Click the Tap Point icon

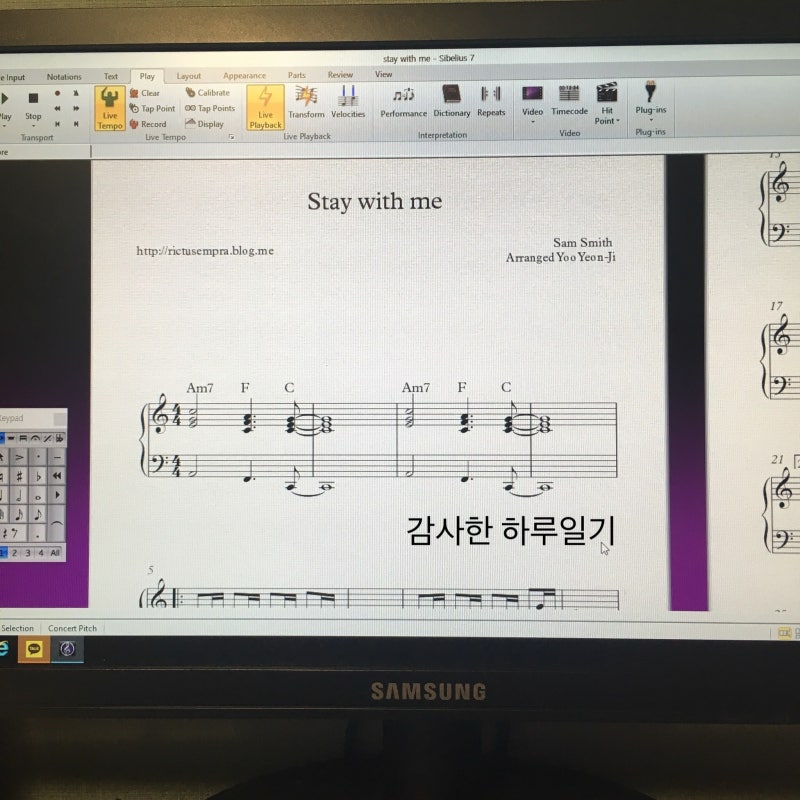(134, 108)
